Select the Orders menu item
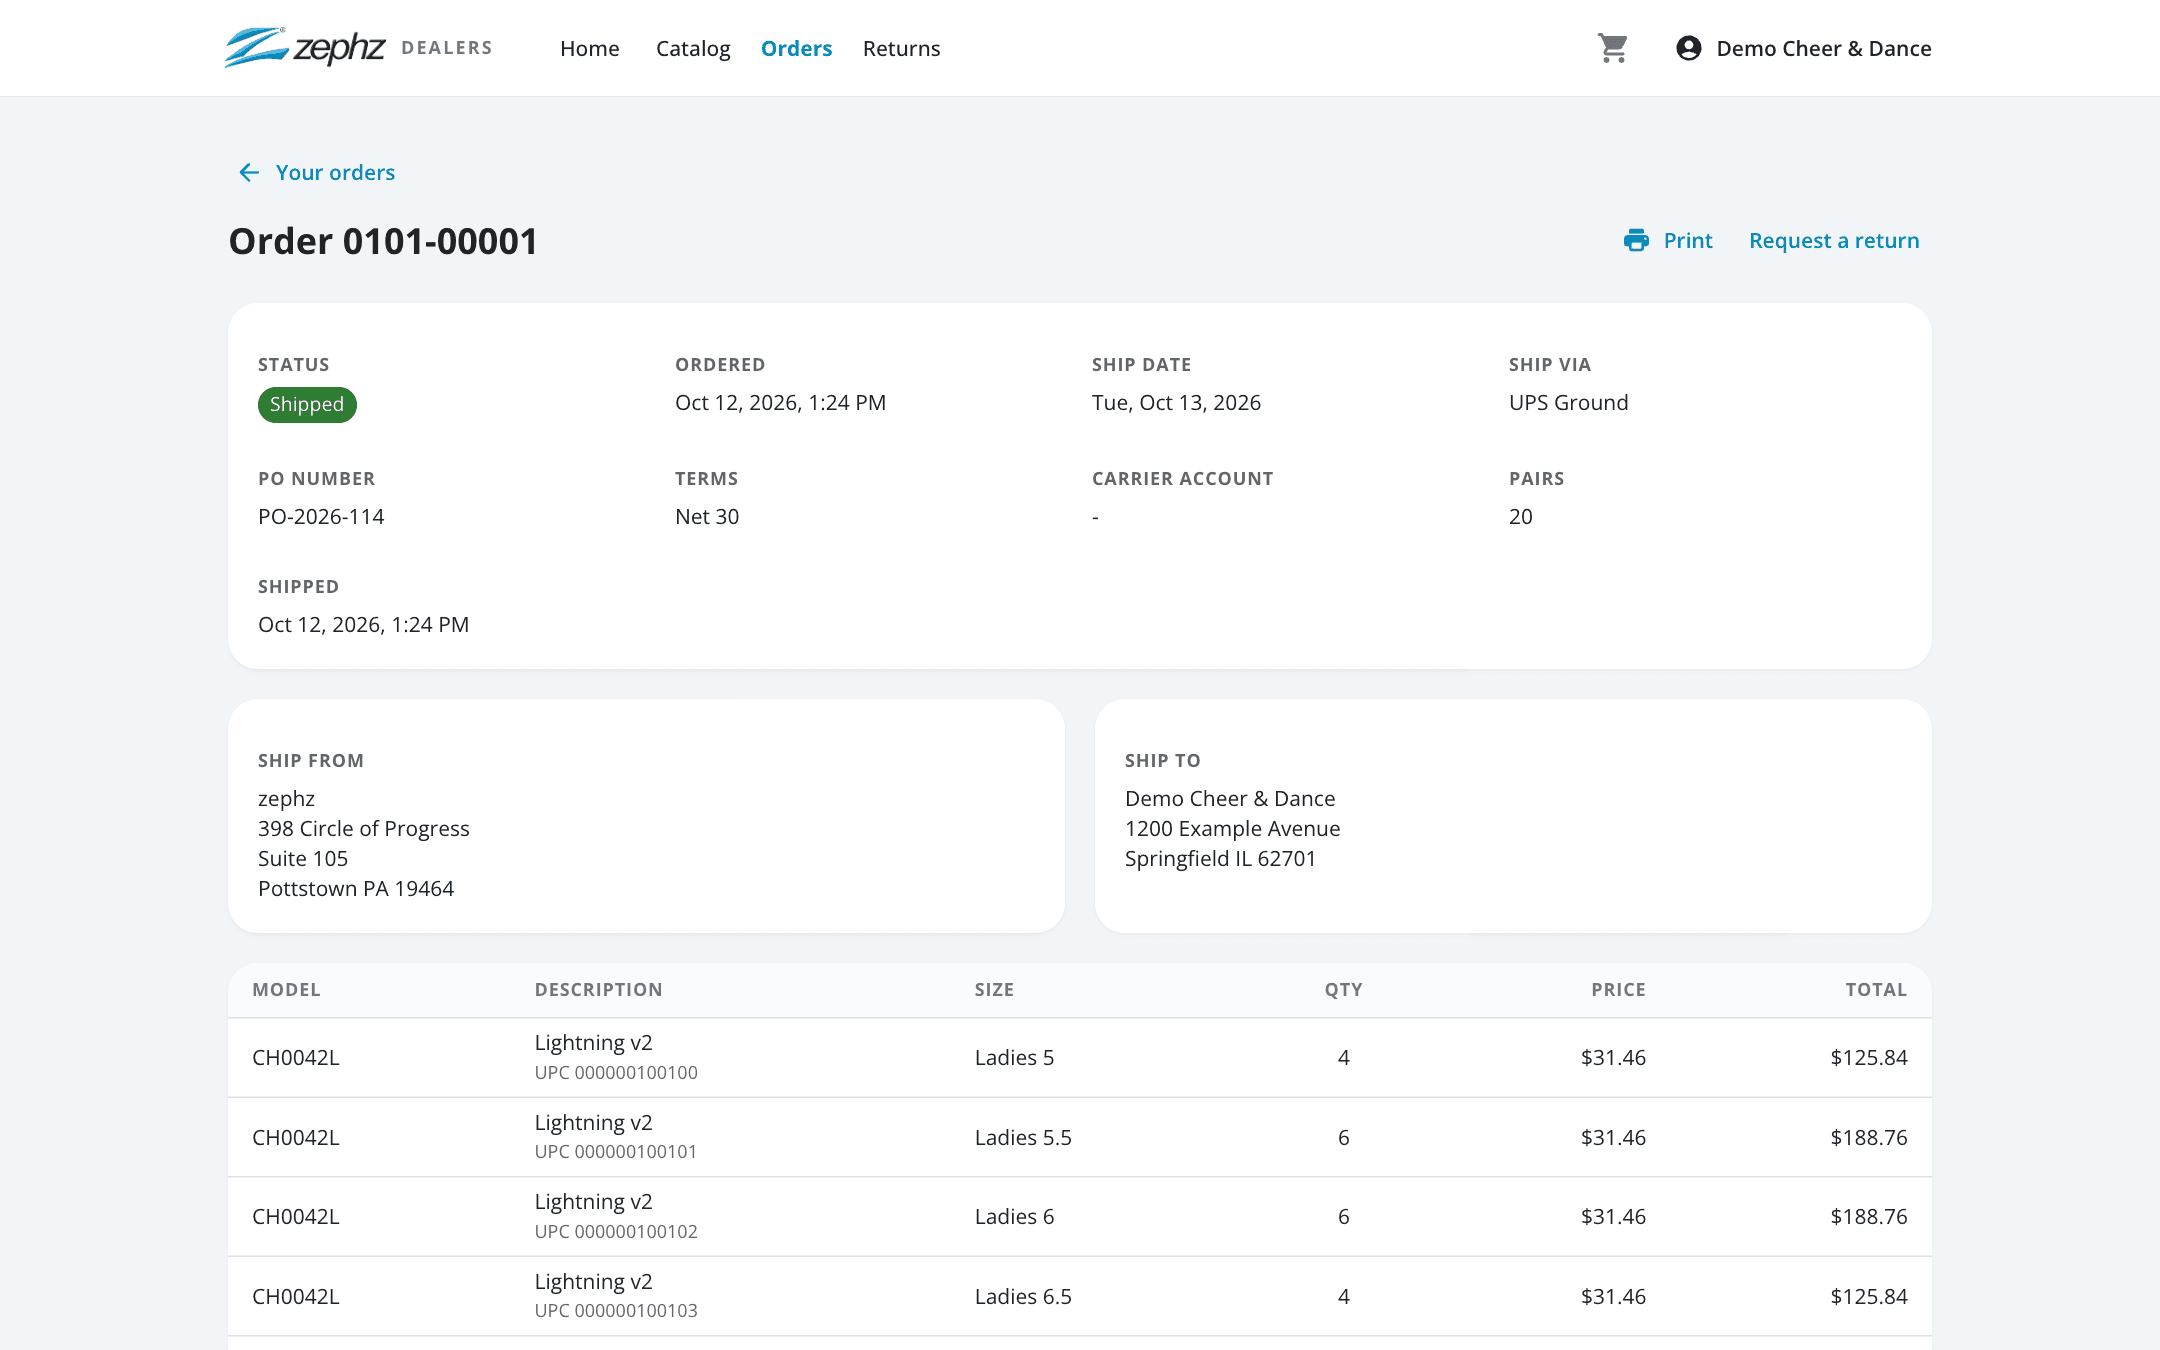Image resolution: width=2160 pixels, height=1350 pixels. (796, 48)
